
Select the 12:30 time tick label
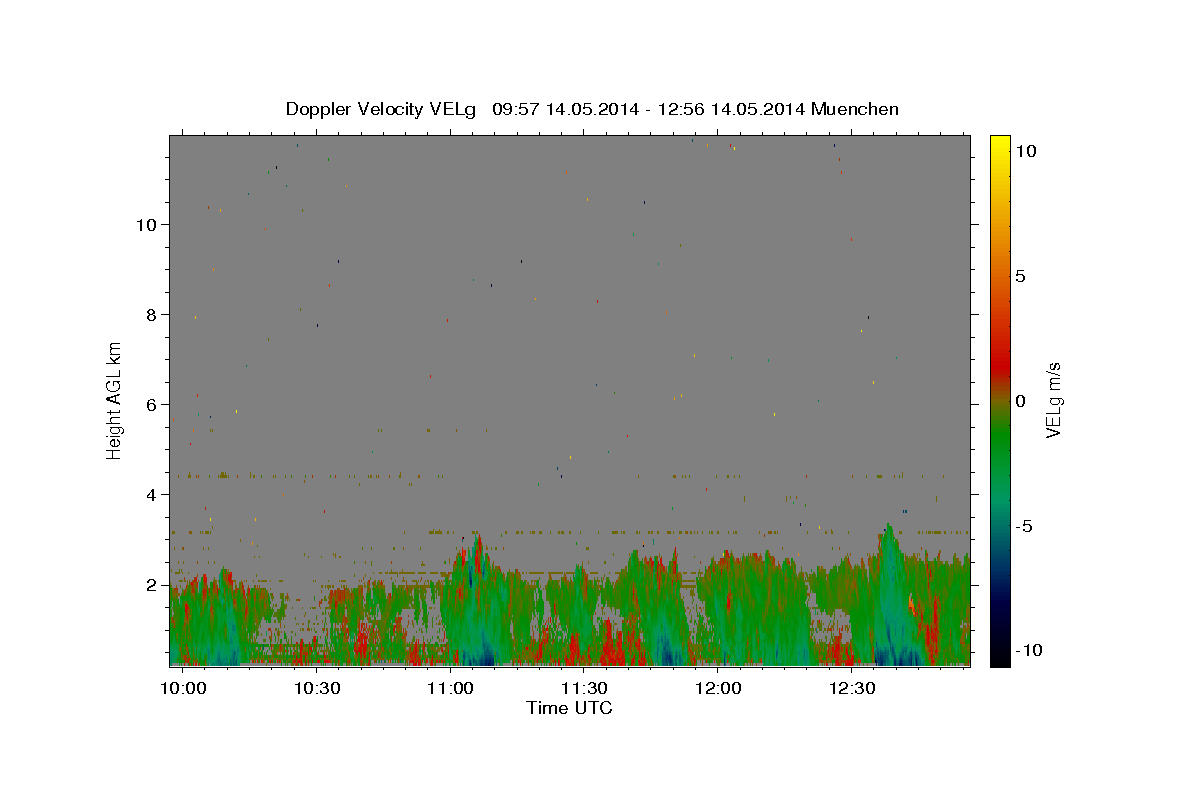coord(852,688)
